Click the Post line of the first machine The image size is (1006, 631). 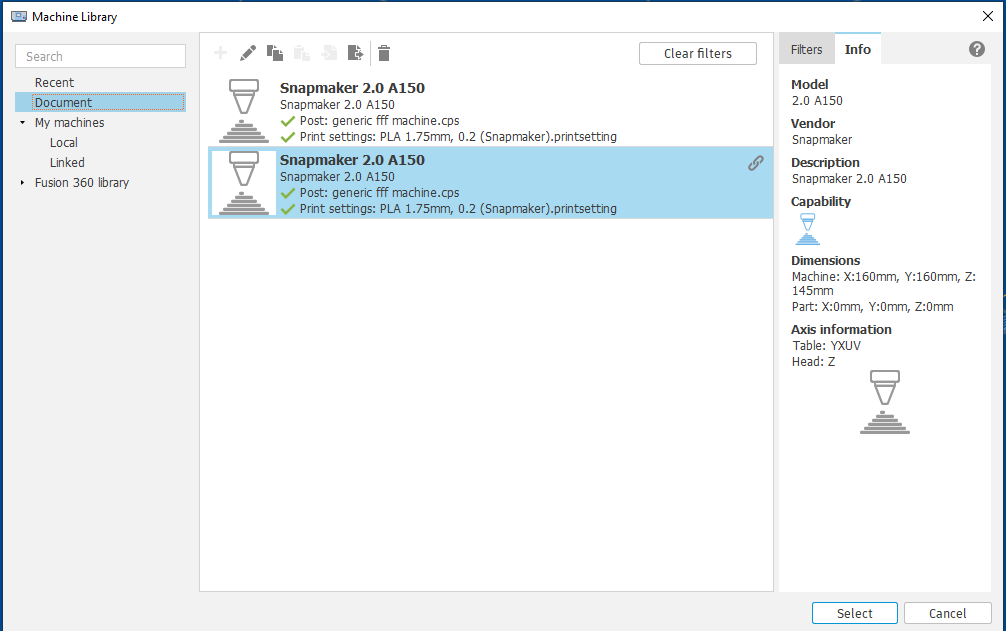pyautogui.click(x=379, y=121)
